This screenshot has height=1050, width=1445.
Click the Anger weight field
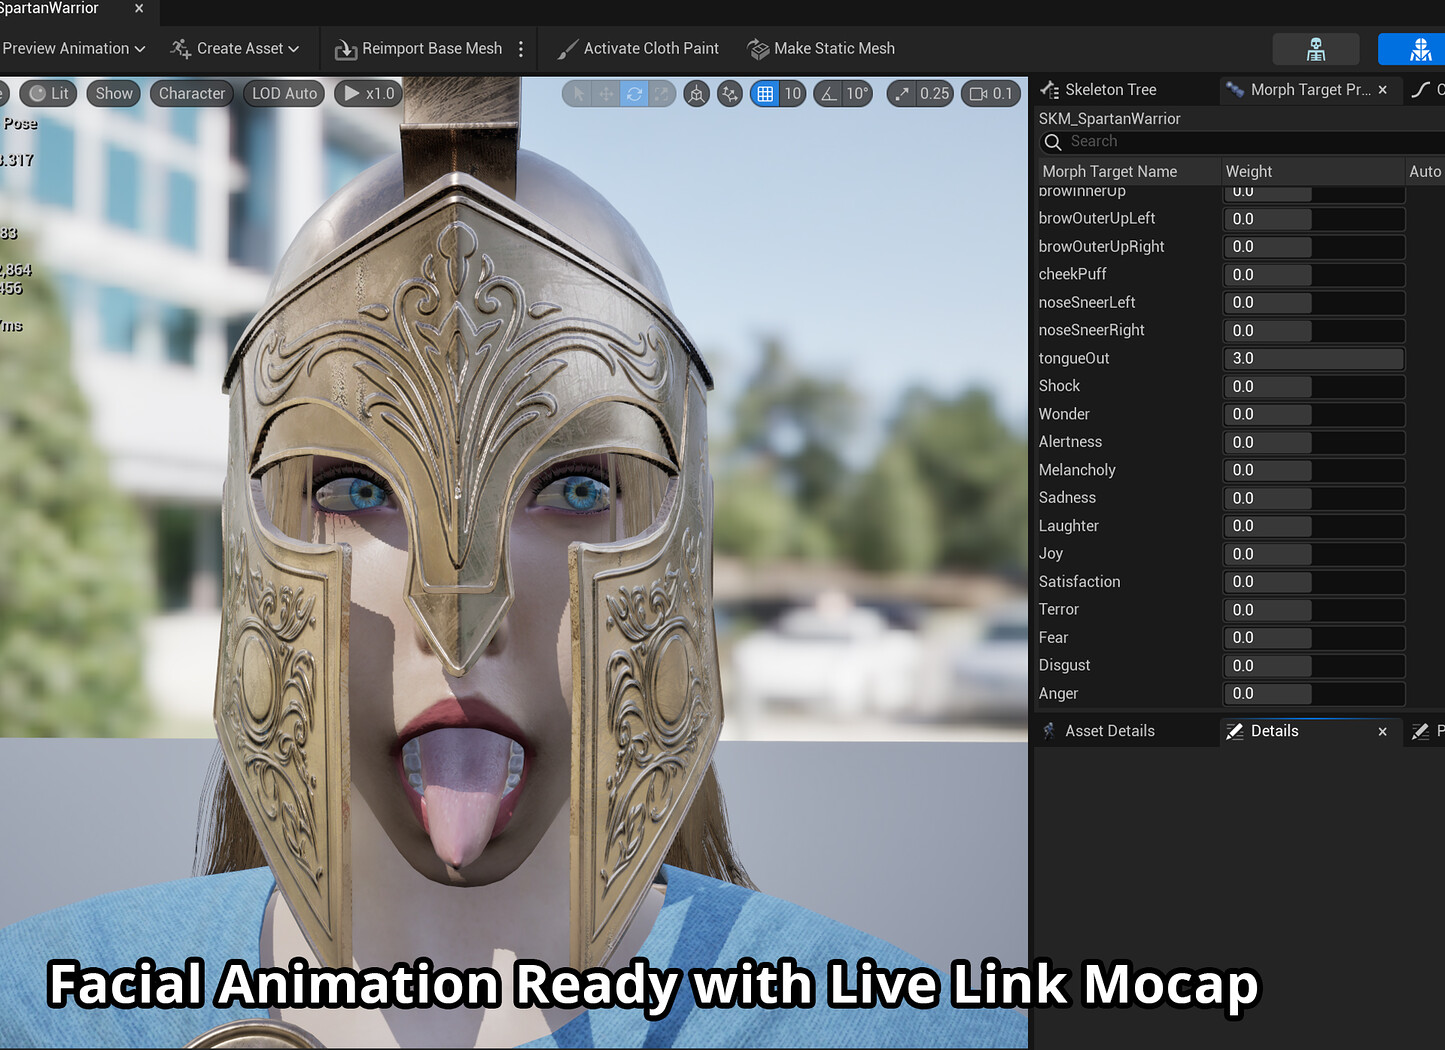pyautogui.click(x=1314, y=694)
